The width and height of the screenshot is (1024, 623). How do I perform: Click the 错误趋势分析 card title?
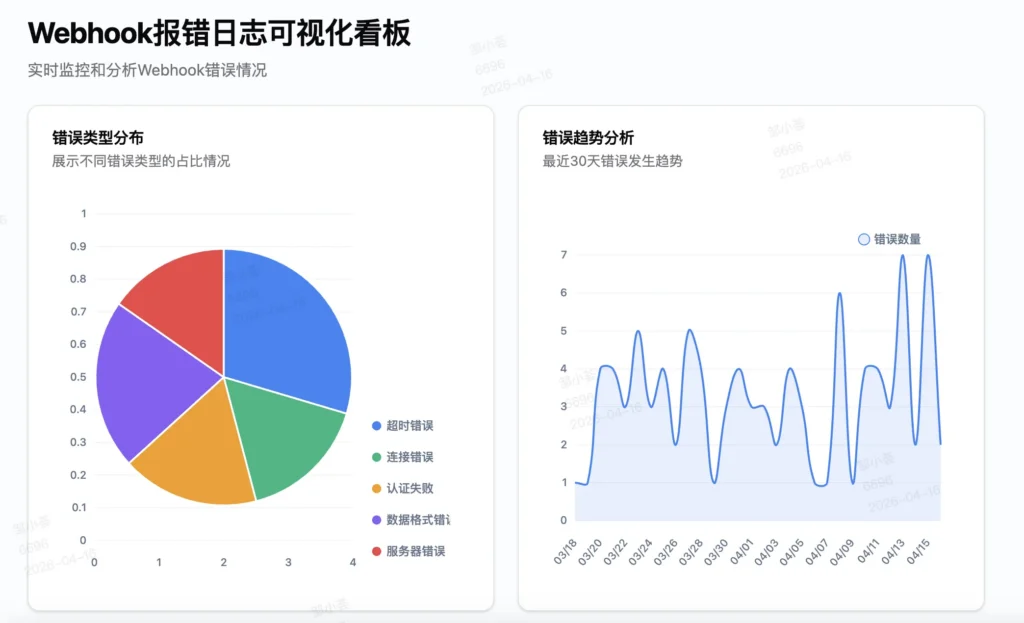pyautogui.click(x=588, y=138)
